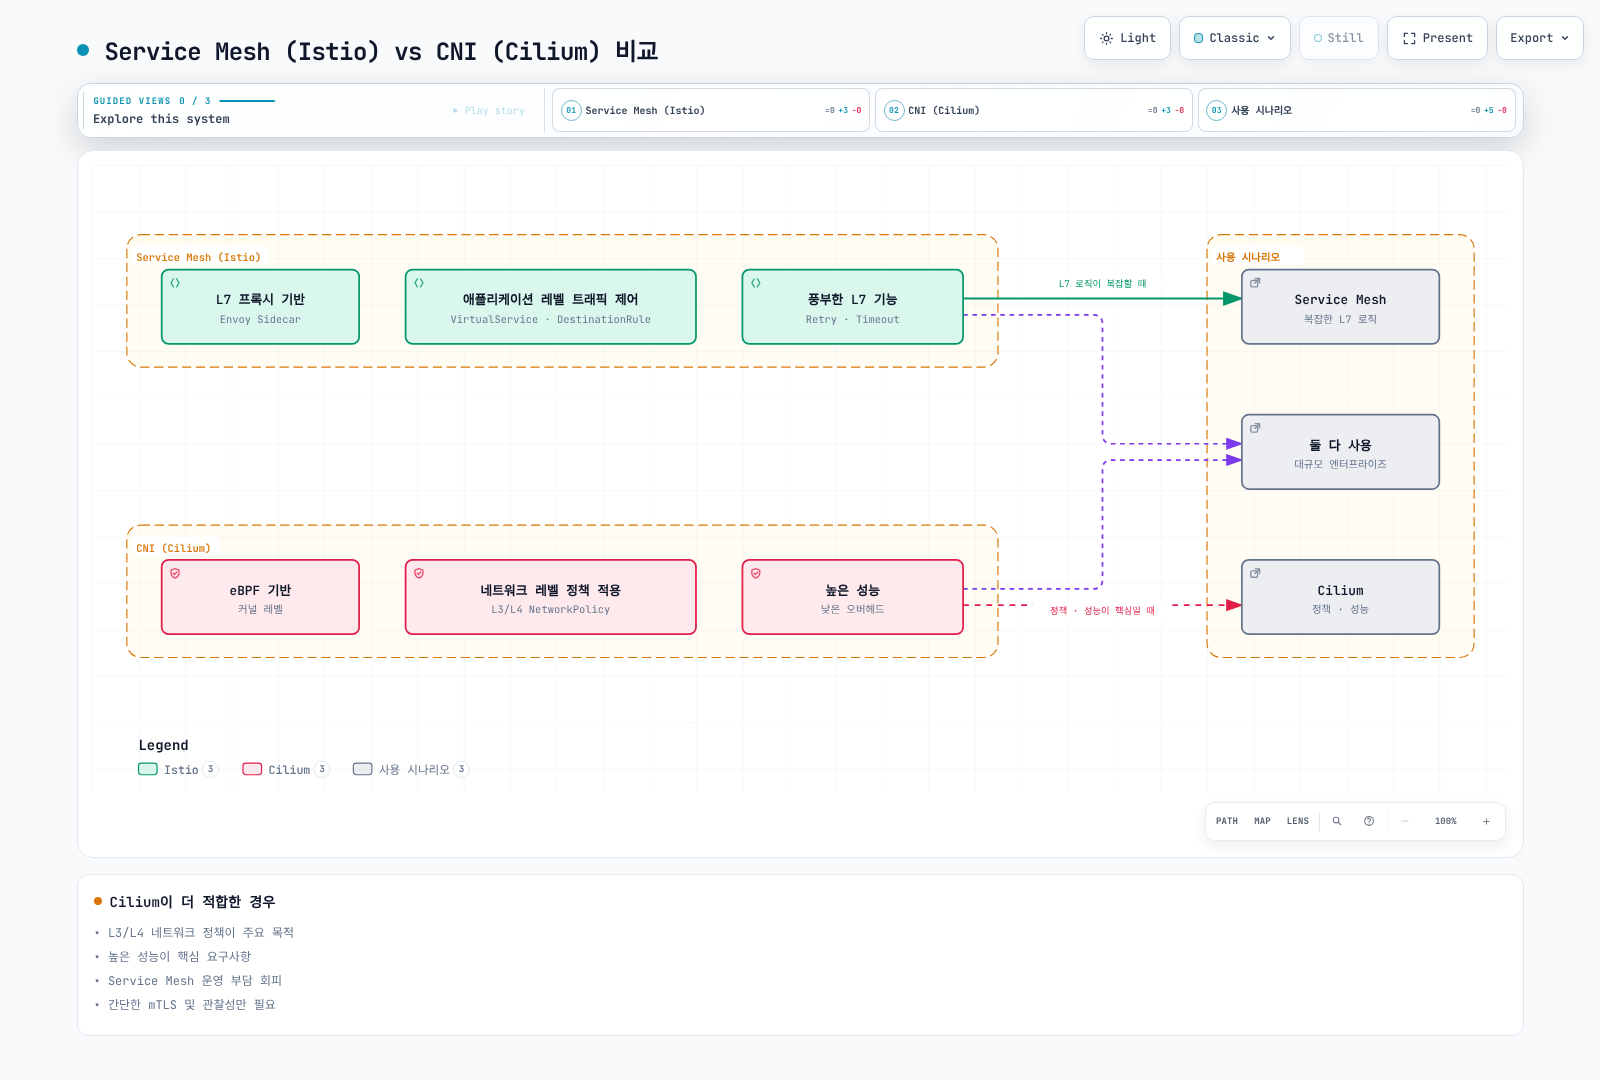Select the Service Mesh scenario node

1340,307
